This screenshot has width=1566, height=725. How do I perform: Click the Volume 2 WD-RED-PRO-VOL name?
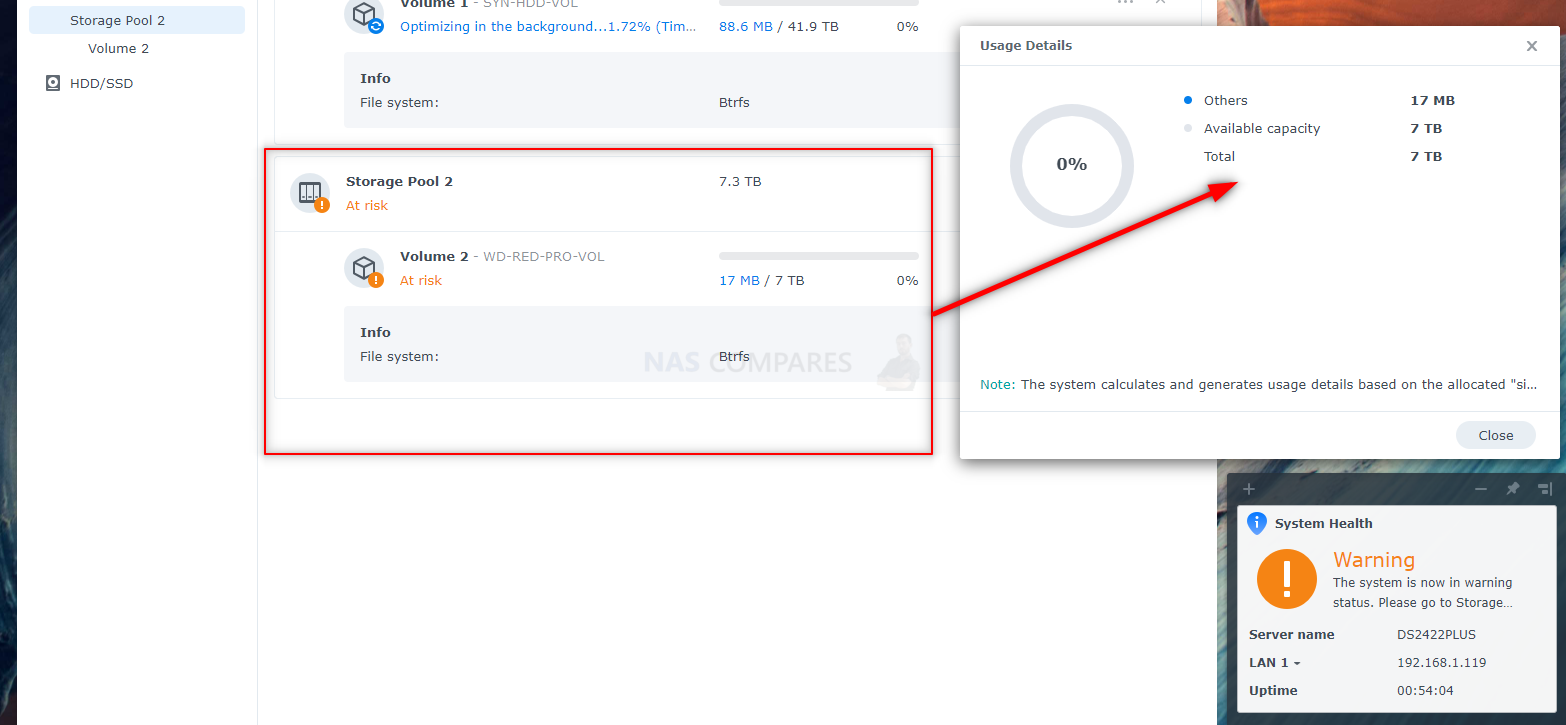tap(502, 256)
